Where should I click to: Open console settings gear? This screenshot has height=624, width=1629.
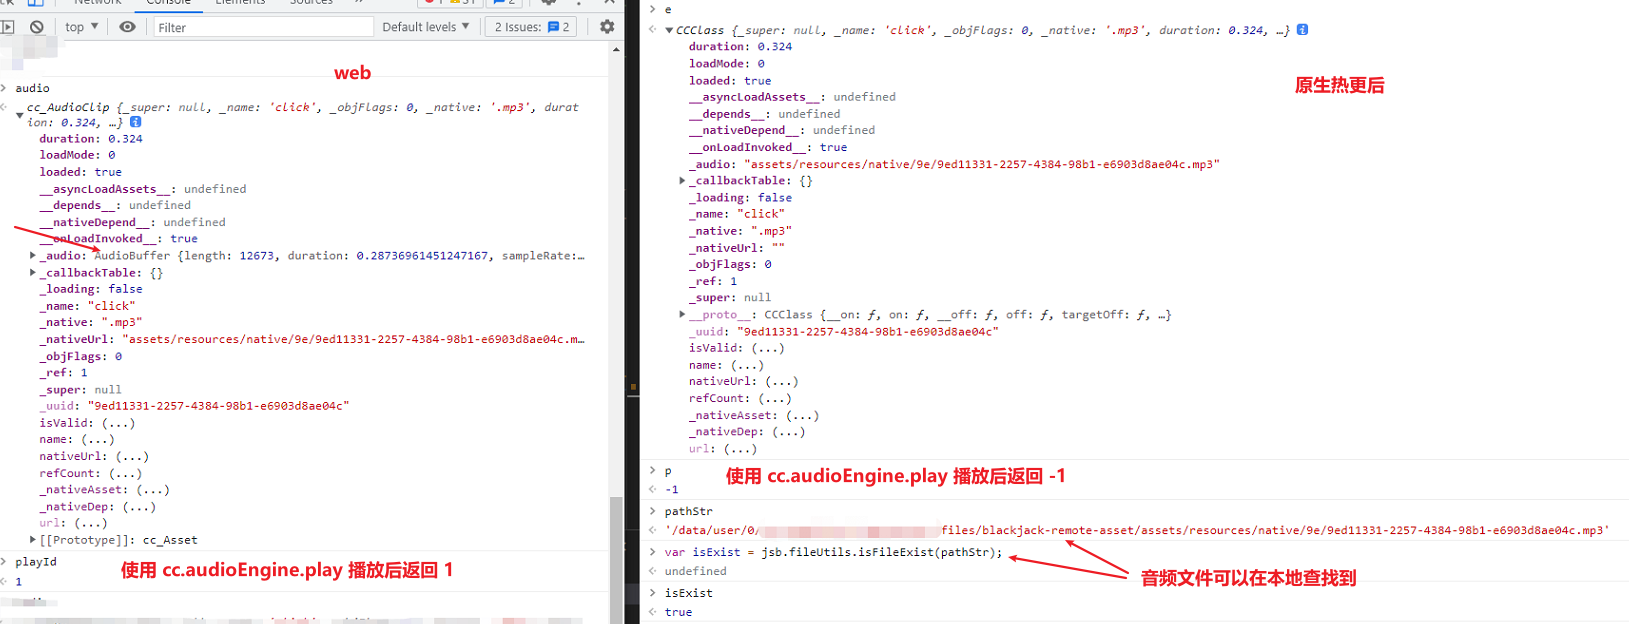click(x=607, y=27)
